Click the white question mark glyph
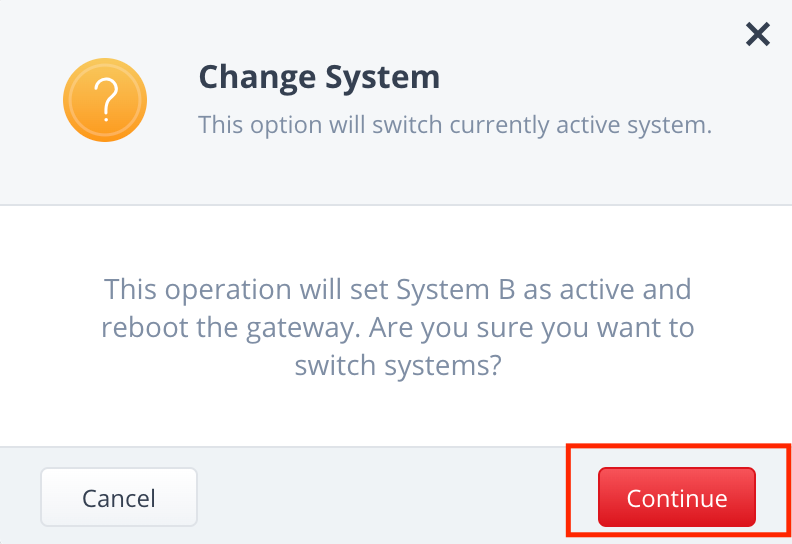The image size is (792, 544). [106, 100]
